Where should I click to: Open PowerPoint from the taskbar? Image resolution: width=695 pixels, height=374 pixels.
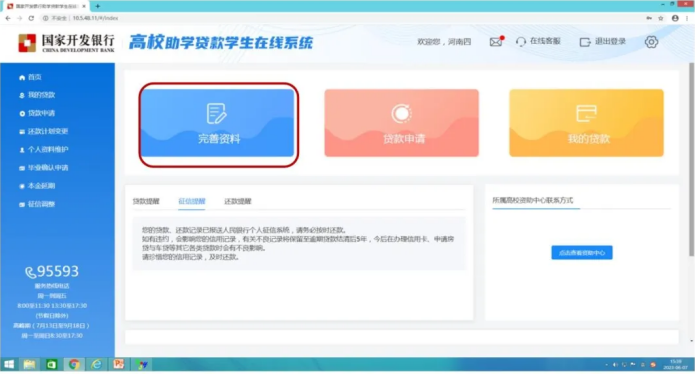(x=118, y=365)
